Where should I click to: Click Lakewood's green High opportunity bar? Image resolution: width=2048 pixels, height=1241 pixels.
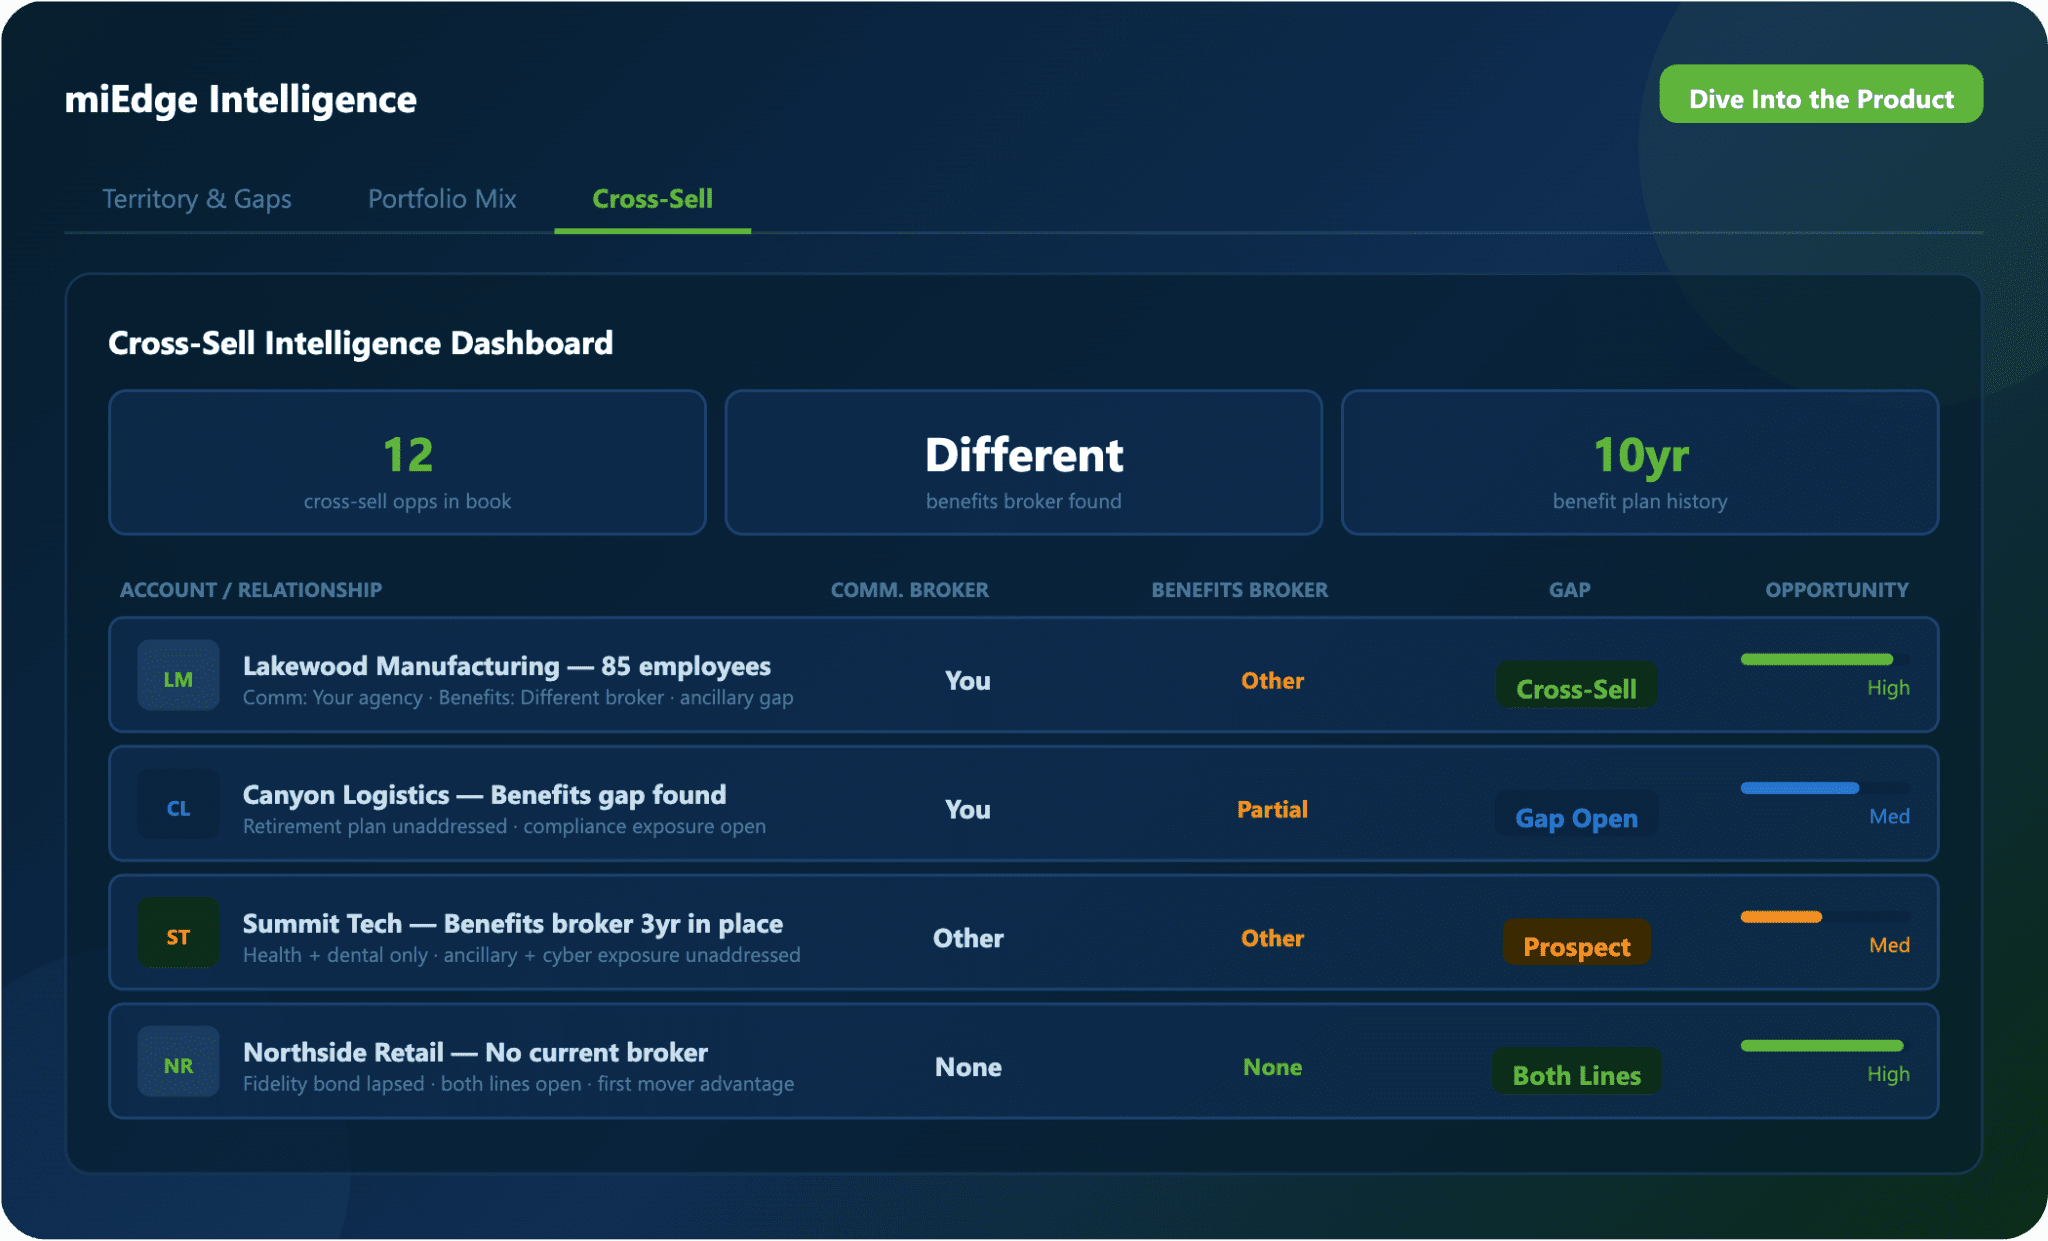[x=1816, y=659]
